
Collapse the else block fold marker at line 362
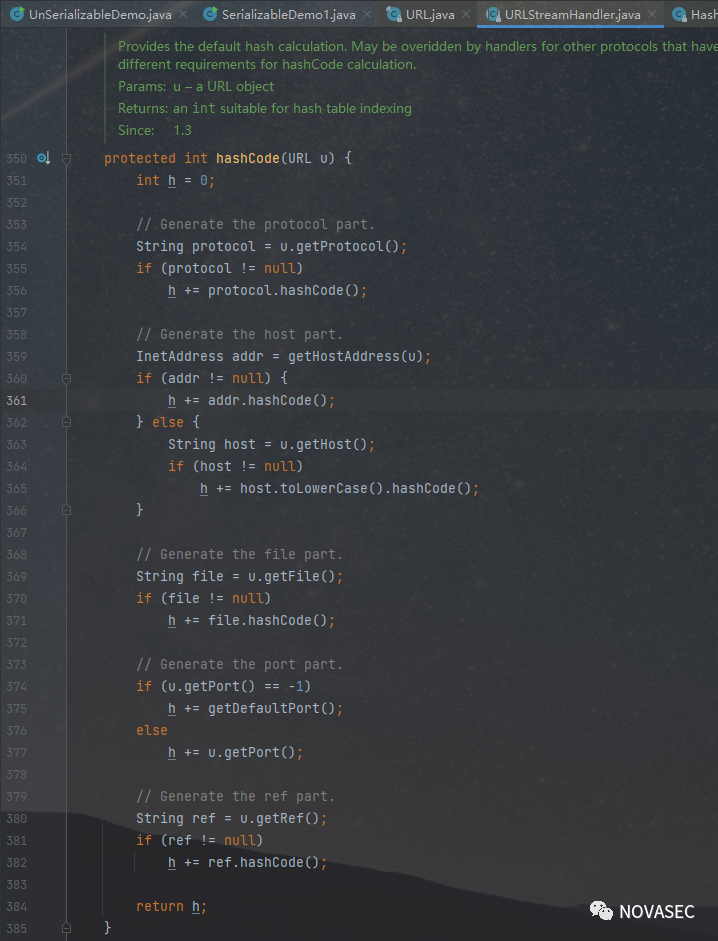click(67, 422)
